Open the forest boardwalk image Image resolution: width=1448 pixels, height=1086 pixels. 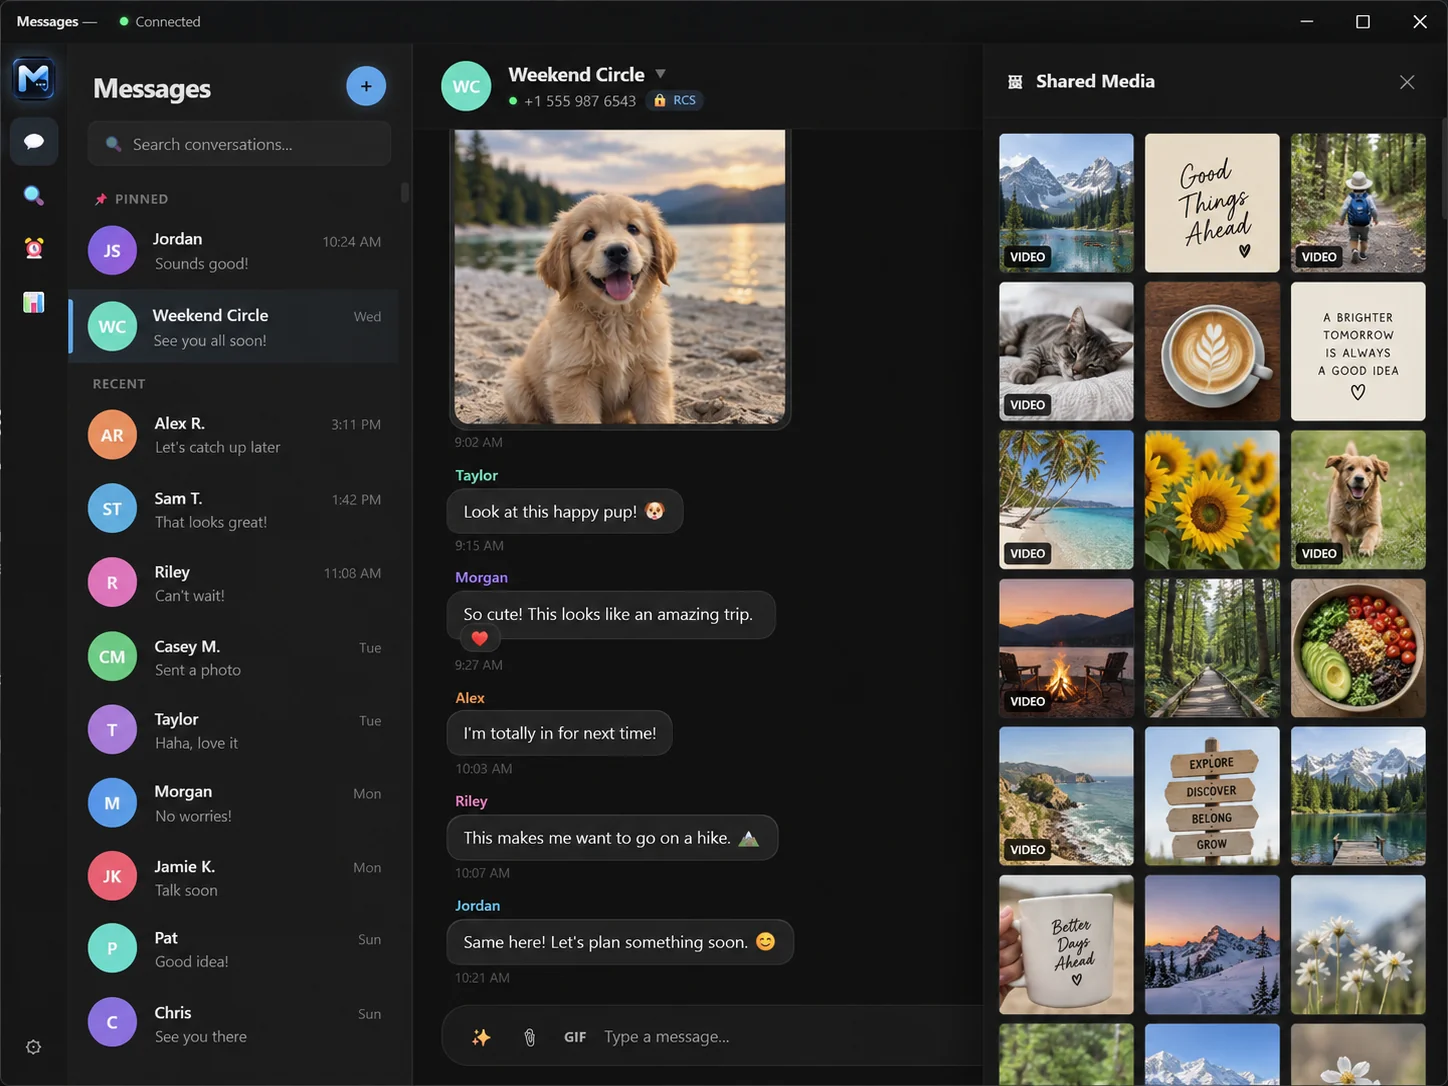click(x=1212, y=648)
